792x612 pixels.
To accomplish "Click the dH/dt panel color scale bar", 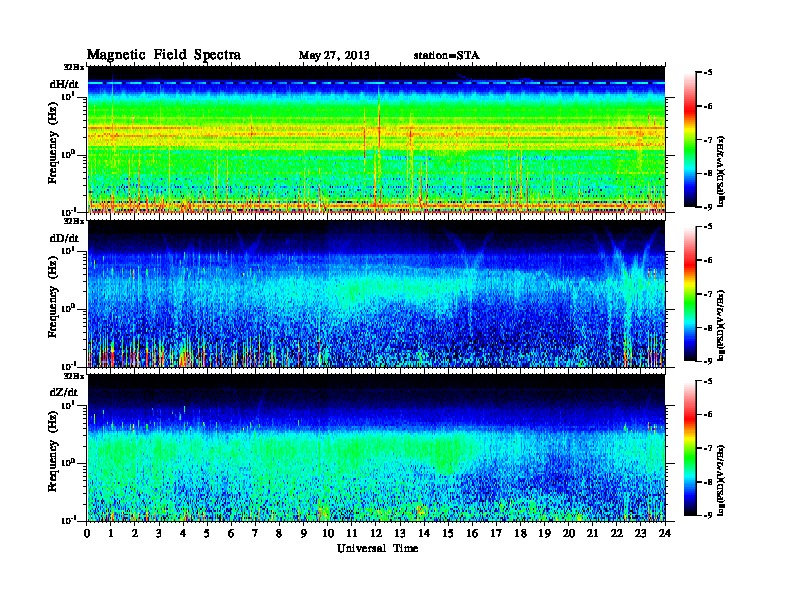I will point(690,140).
